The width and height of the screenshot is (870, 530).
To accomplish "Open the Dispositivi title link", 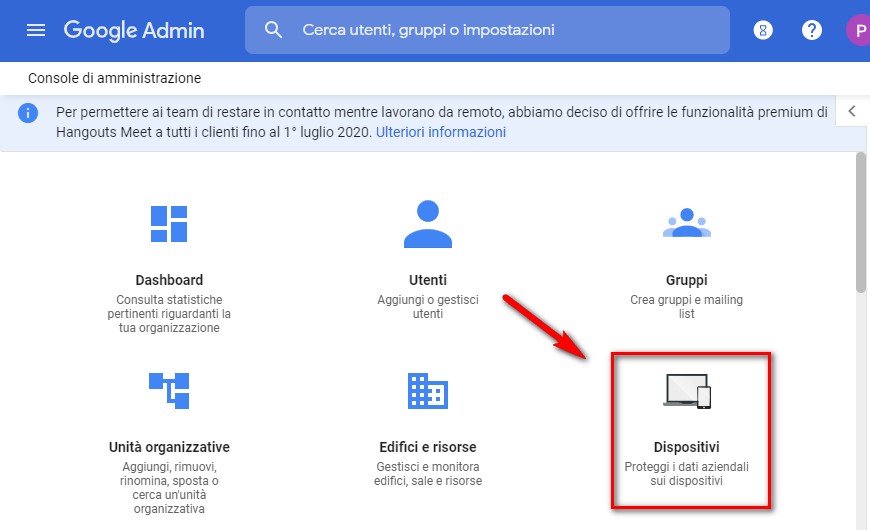I will pos(687,447).
